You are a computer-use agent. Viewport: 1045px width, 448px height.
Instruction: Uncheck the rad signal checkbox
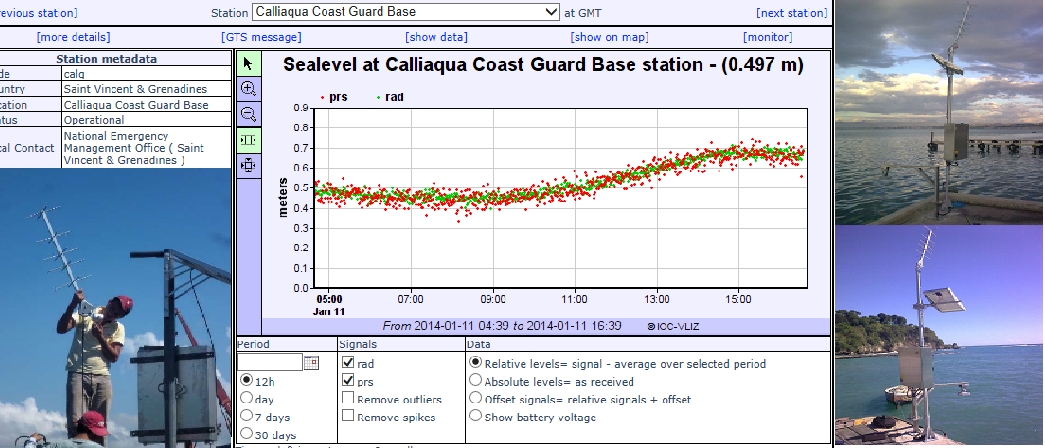[x=347, y=362]
